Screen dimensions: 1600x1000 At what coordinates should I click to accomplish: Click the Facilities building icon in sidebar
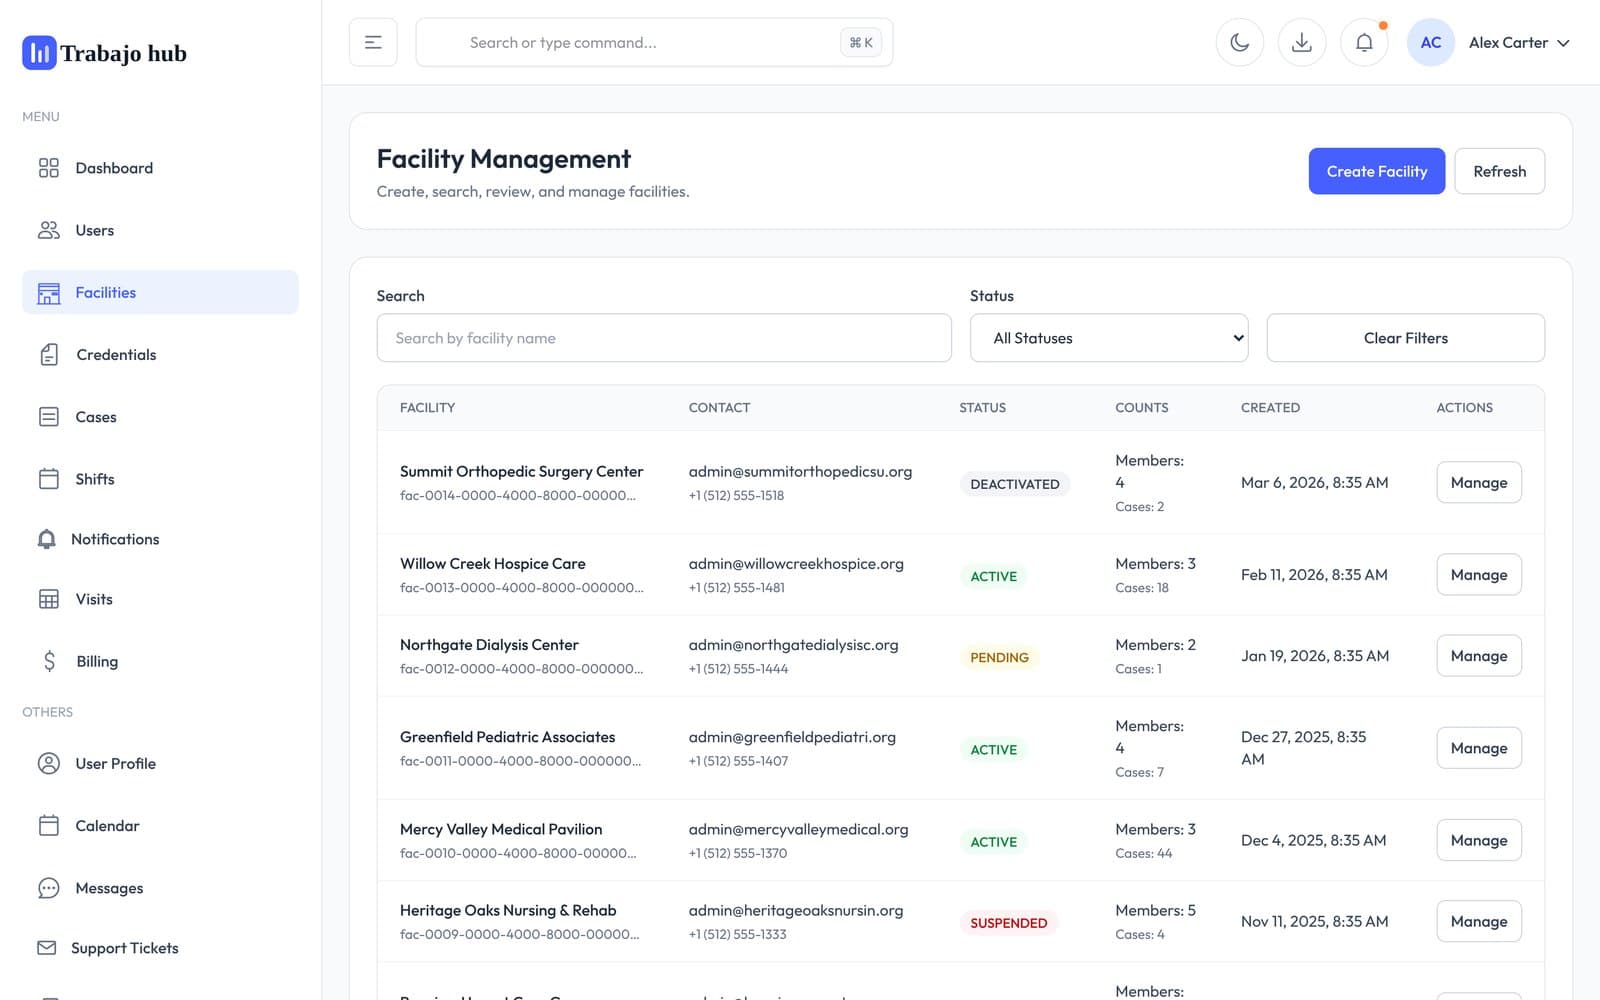(48, 293)
